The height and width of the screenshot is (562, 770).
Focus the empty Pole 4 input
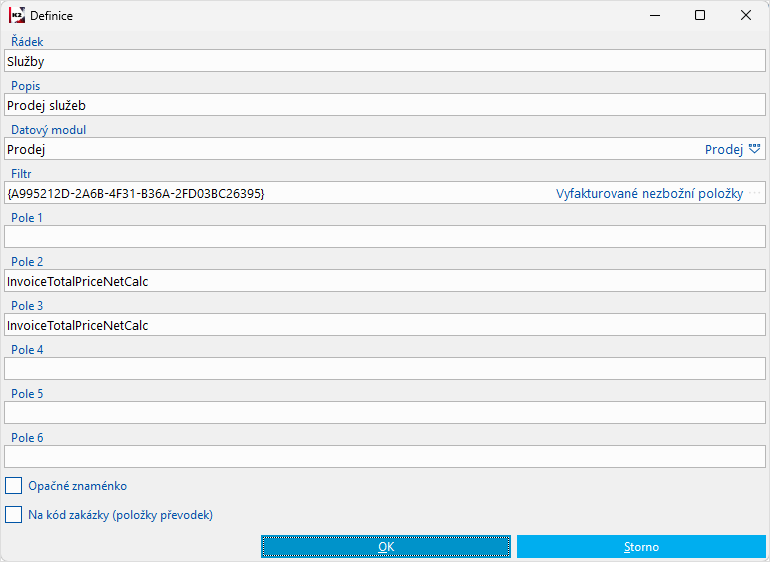pos(385,368)
